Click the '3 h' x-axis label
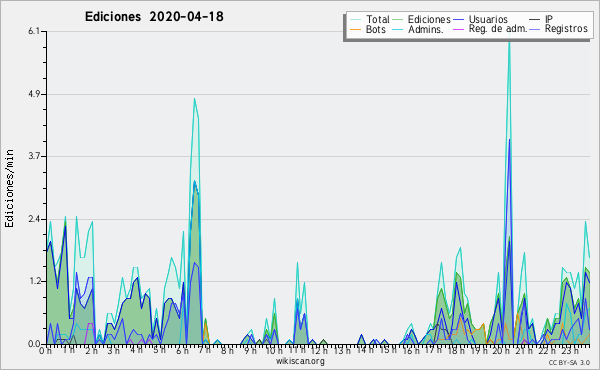The height and width of the screenshot is (370, 600). pos(114,351)
